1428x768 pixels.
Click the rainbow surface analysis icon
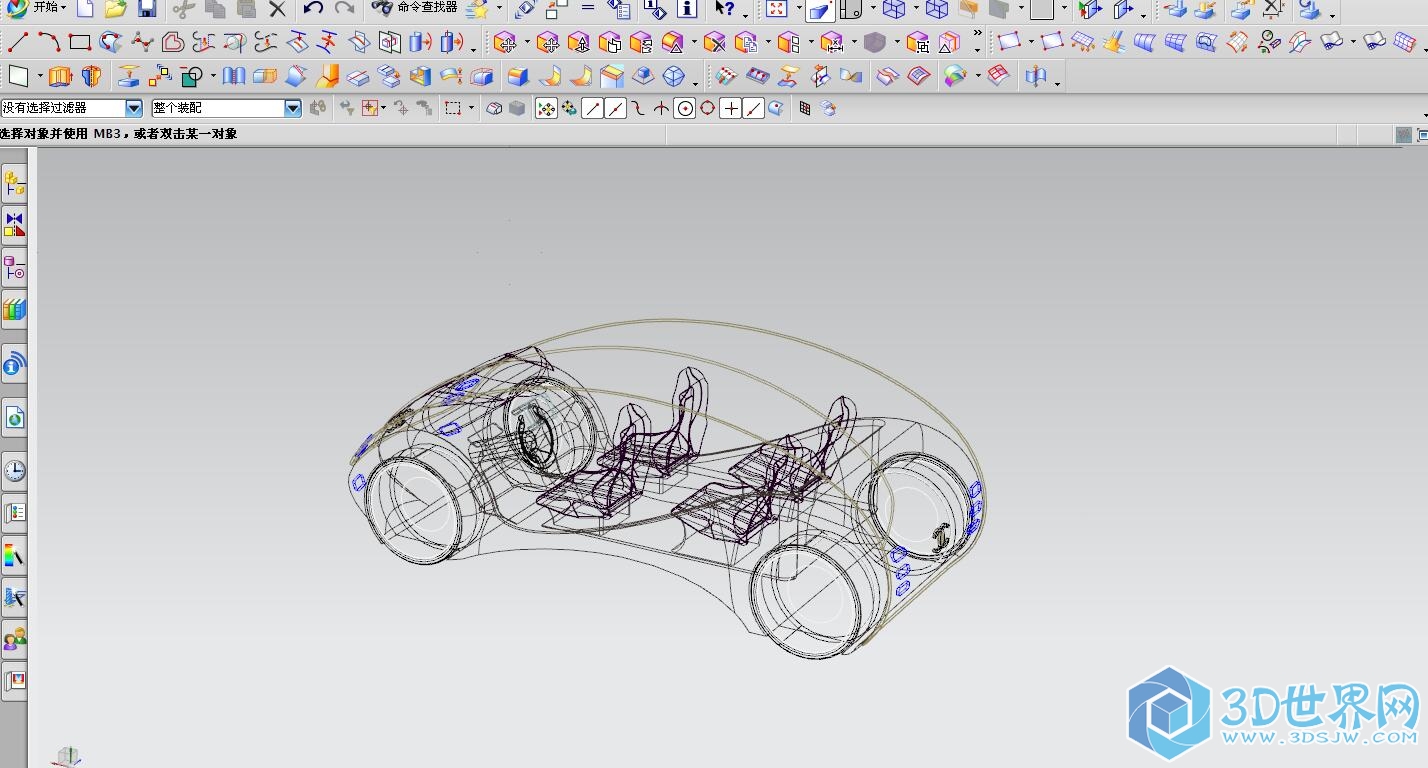tap(955, 75)
